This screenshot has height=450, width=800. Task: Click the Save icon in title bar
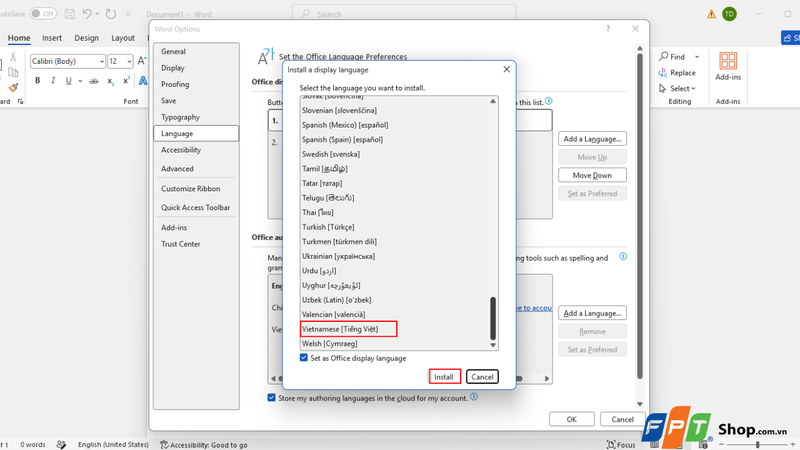point(69,14)
